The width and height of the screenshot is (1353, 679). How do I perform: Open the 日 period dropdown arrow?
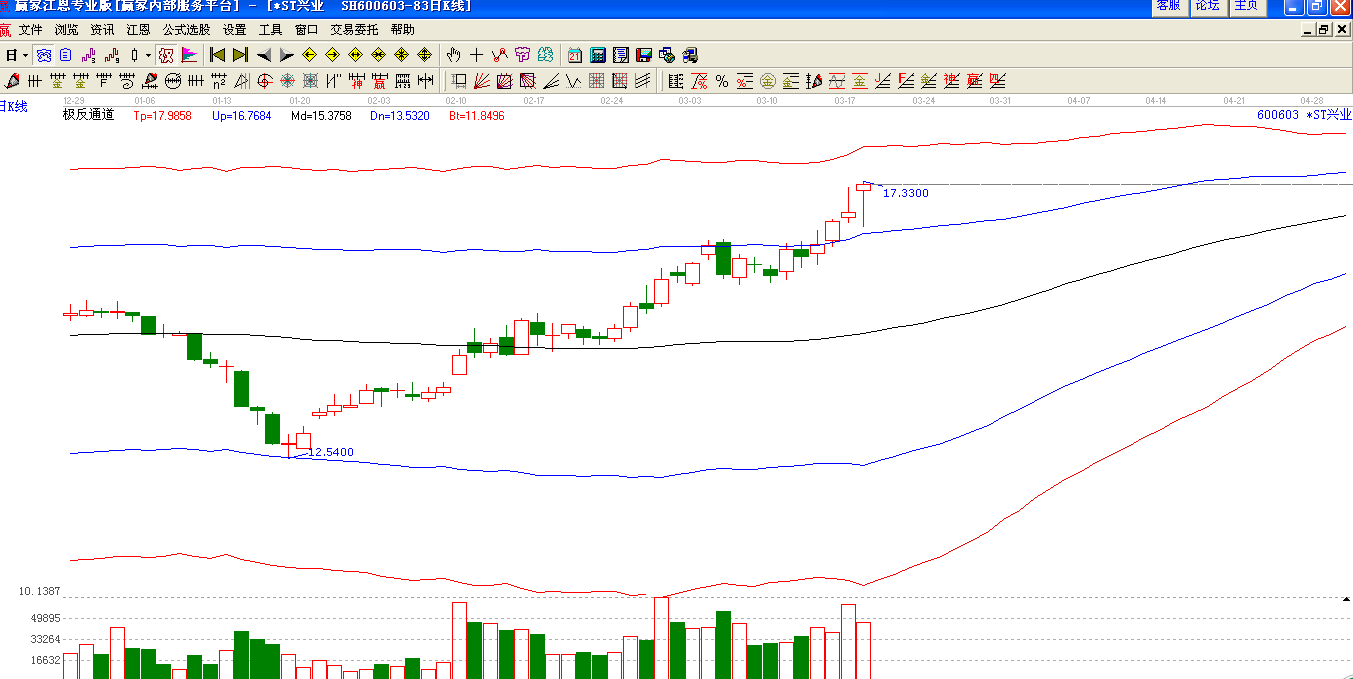[x=25, y=55]
